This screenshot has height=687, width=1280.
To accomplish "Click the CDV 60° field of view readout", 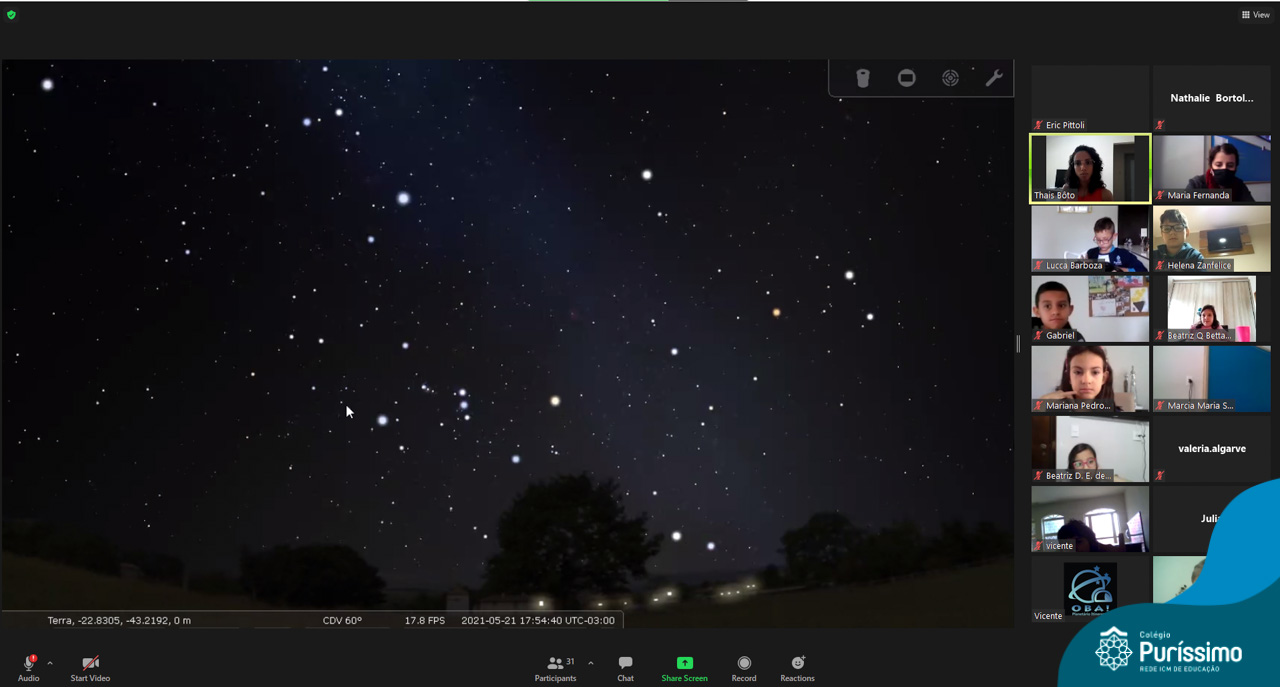I will click(342, 621).
